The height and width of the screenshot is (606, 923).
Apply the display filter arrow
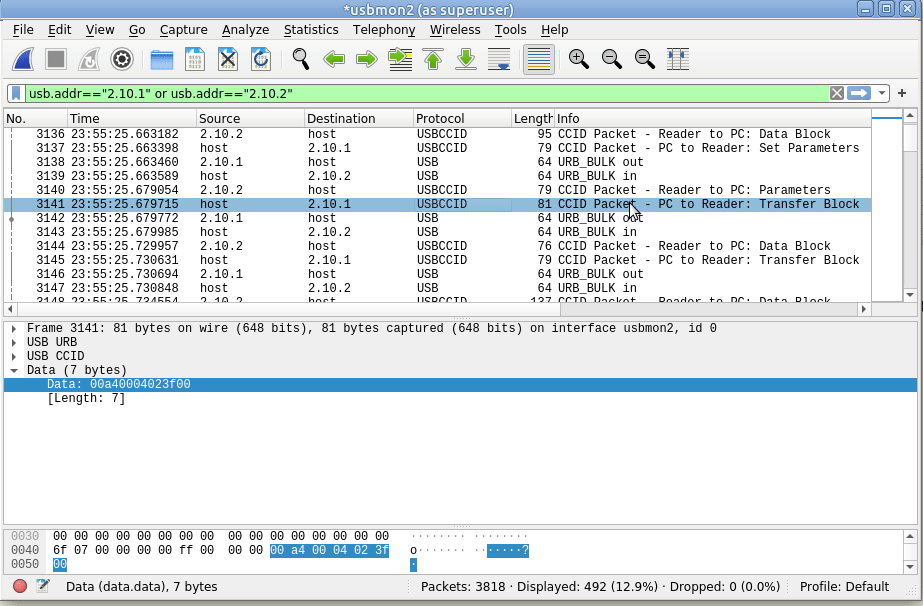click(x=859, y=94)
